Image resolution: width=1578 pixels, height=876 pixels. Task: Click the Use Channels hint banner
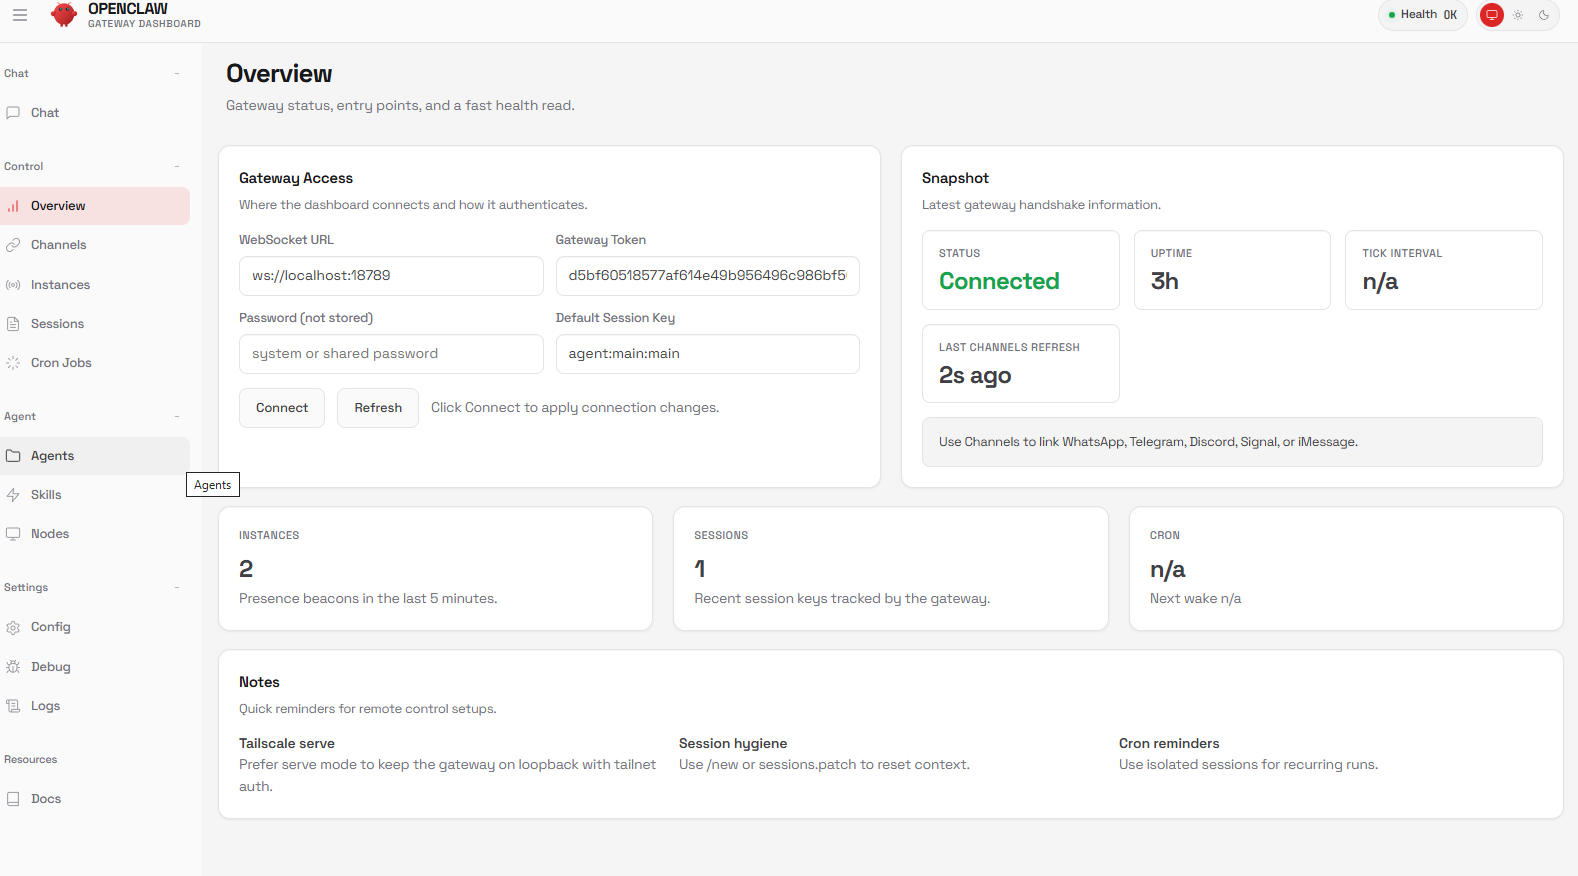click(x=1232, y=442)
